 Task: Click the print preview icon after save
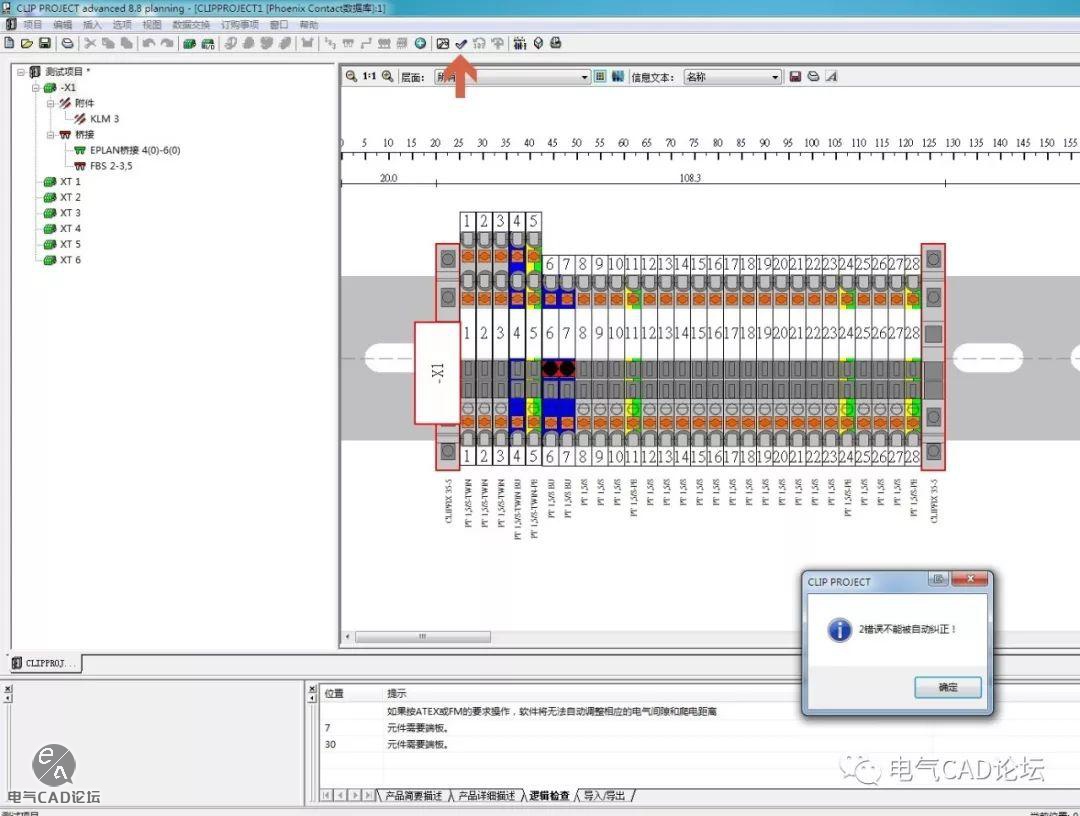(67, 43)
